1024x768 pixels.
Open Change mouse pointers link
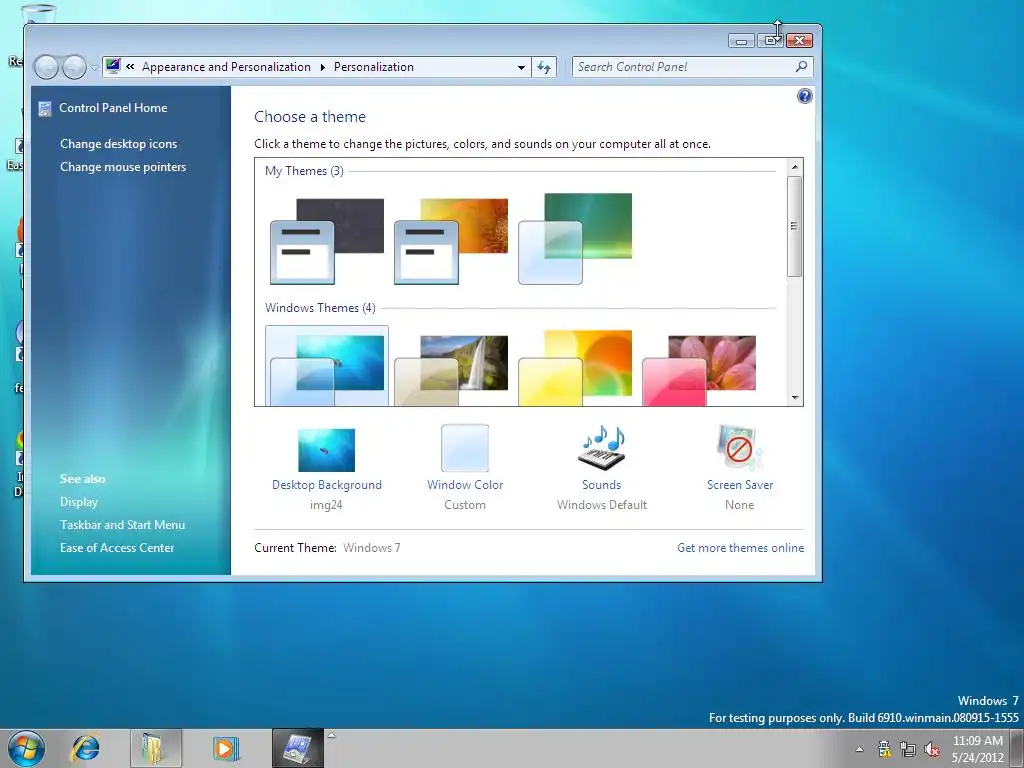[123, 167]
